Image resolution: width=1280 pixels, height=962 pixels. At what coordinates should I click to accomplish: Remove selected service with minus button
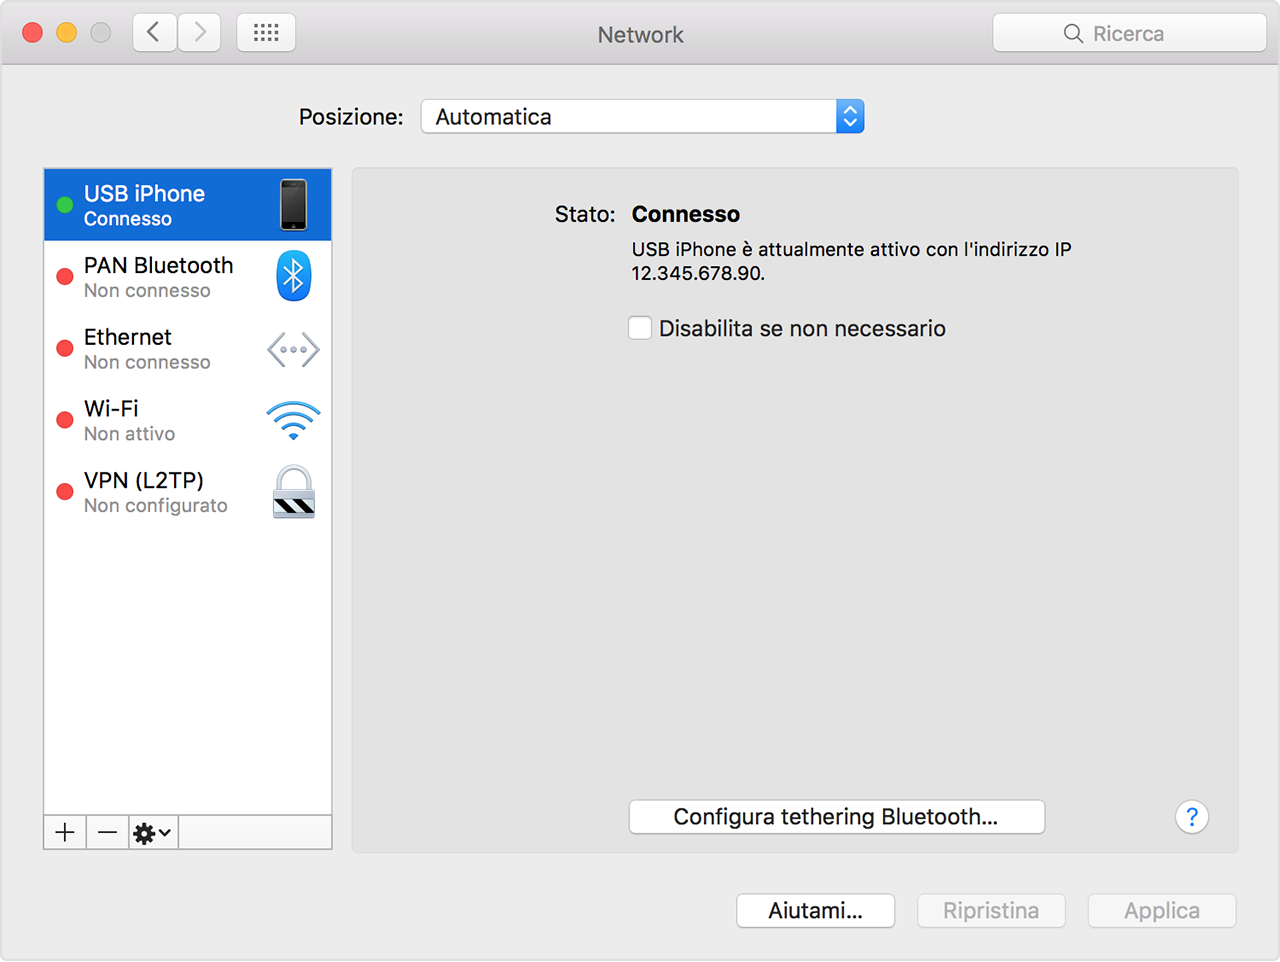108,832
